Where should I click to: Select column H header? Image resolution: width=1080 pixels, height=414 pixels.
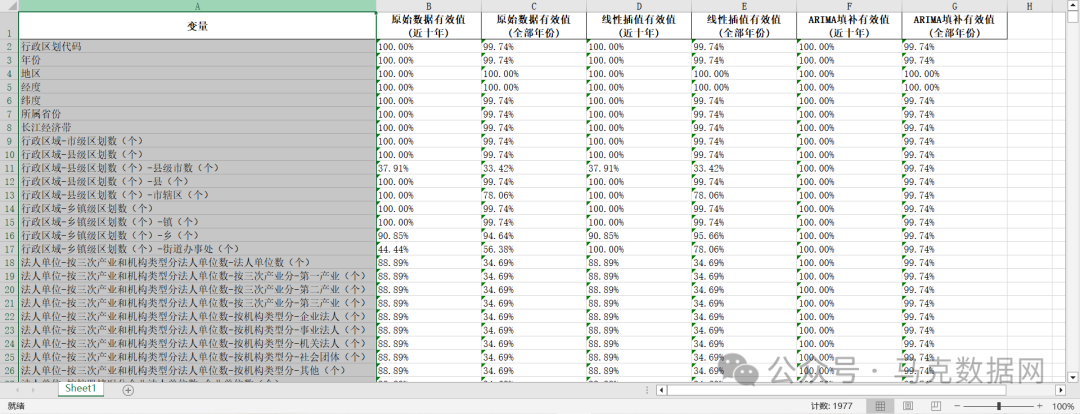pyautogui.click(x=1030, y=6)
